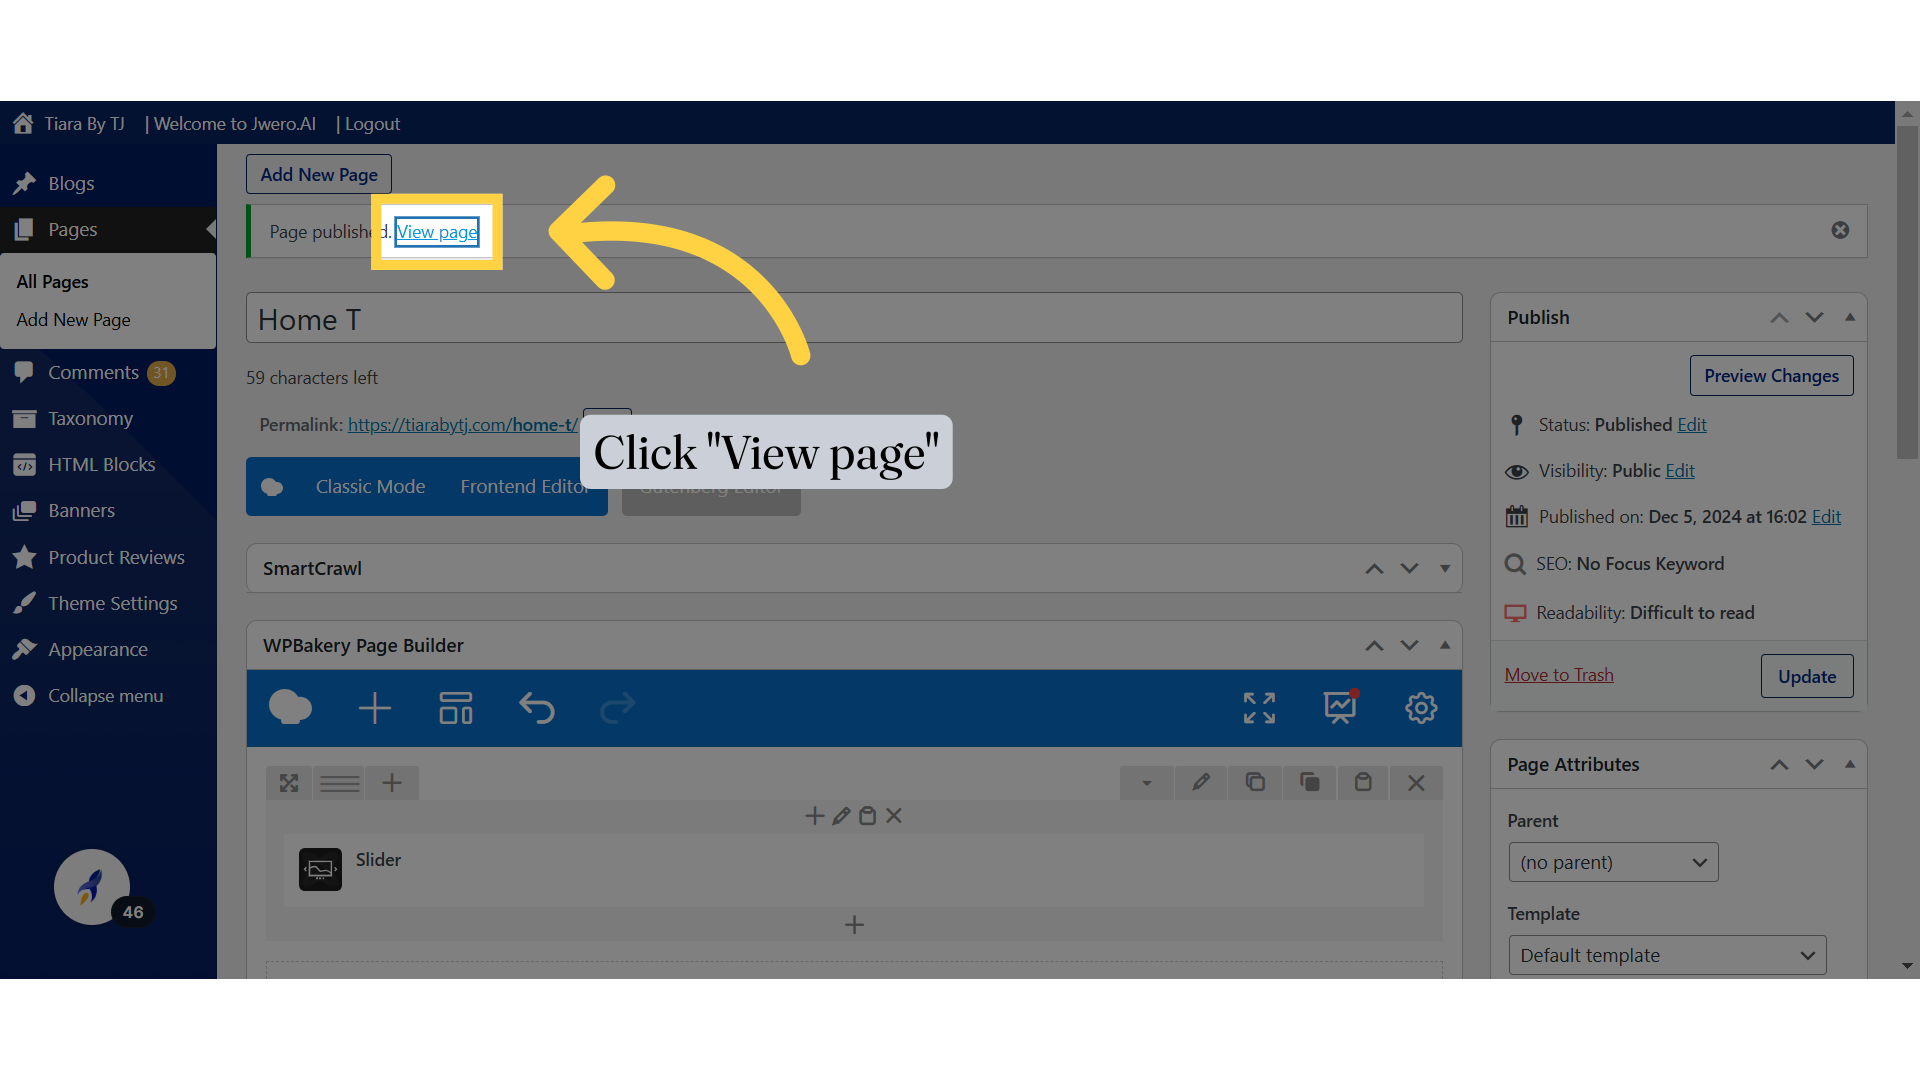Edit the column with small pencil icon
Viewport: 1920px width, 1080px height.
[x=841, y=816]
